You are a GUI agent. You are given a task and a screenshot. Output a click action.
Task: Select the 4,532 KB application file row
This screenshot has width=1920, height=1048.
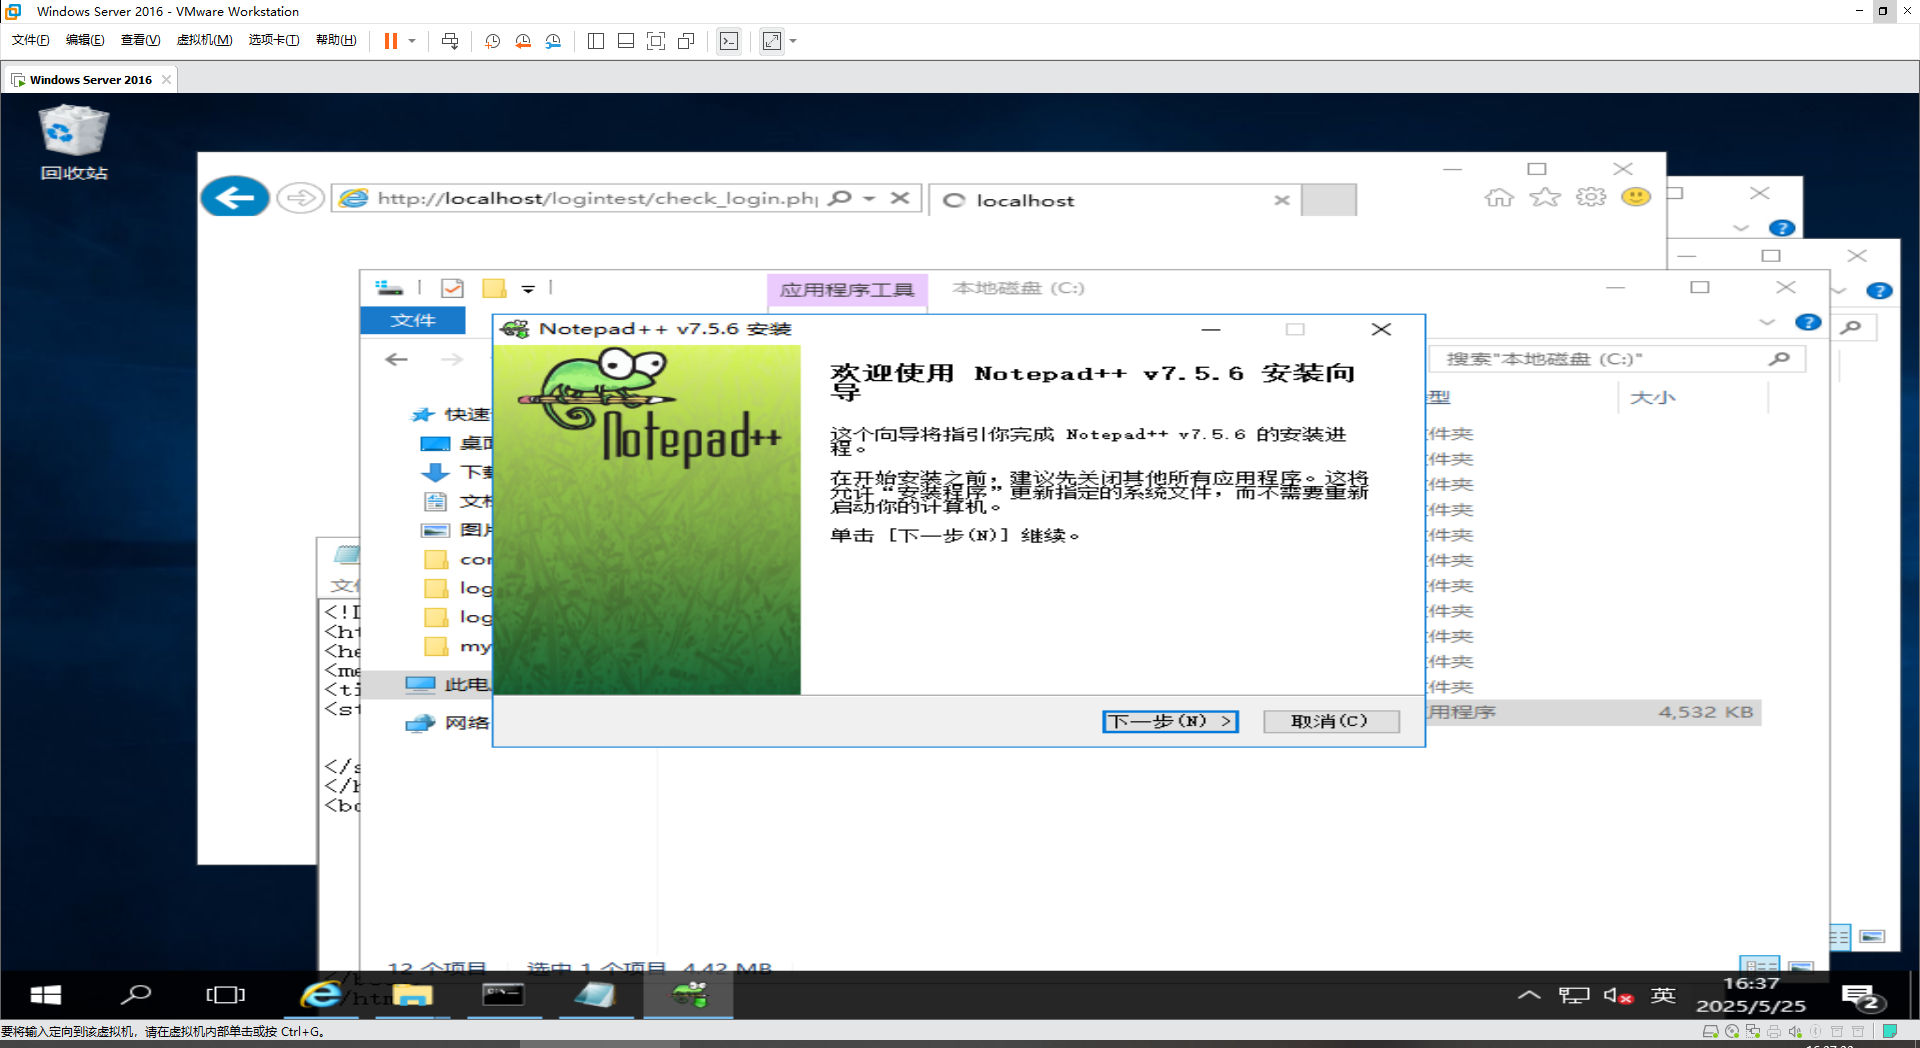pos(1593,712)
